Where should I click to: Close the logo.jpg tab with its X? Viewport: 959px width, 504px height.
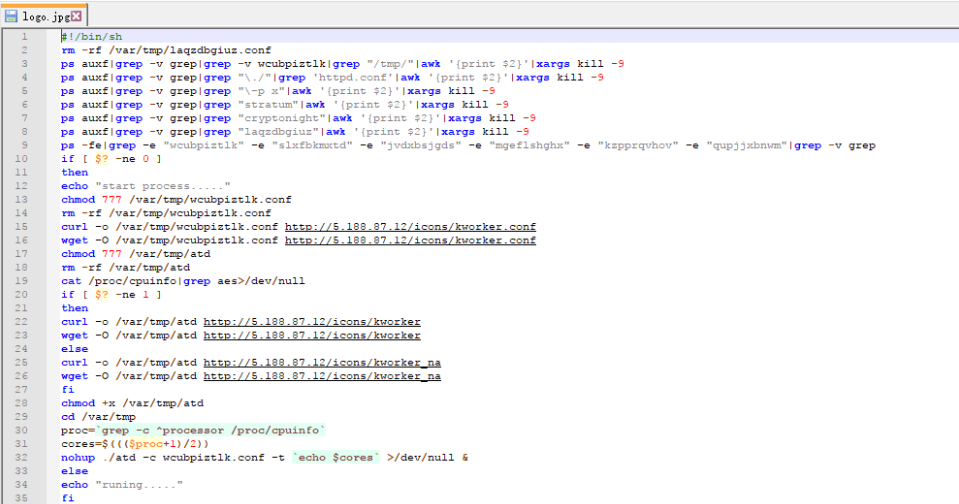pos(76,16)
